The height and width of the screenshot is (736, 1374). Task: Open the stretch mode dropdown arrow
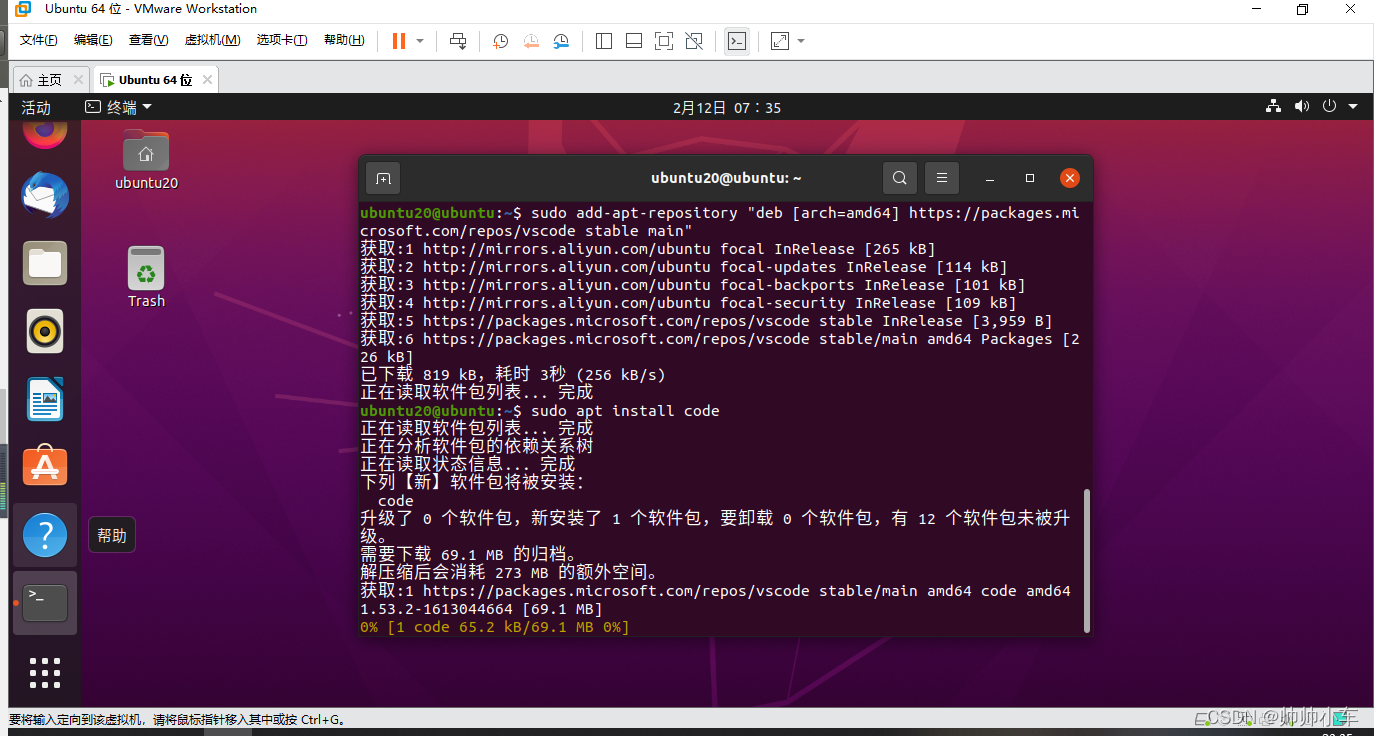click(801, 41)
